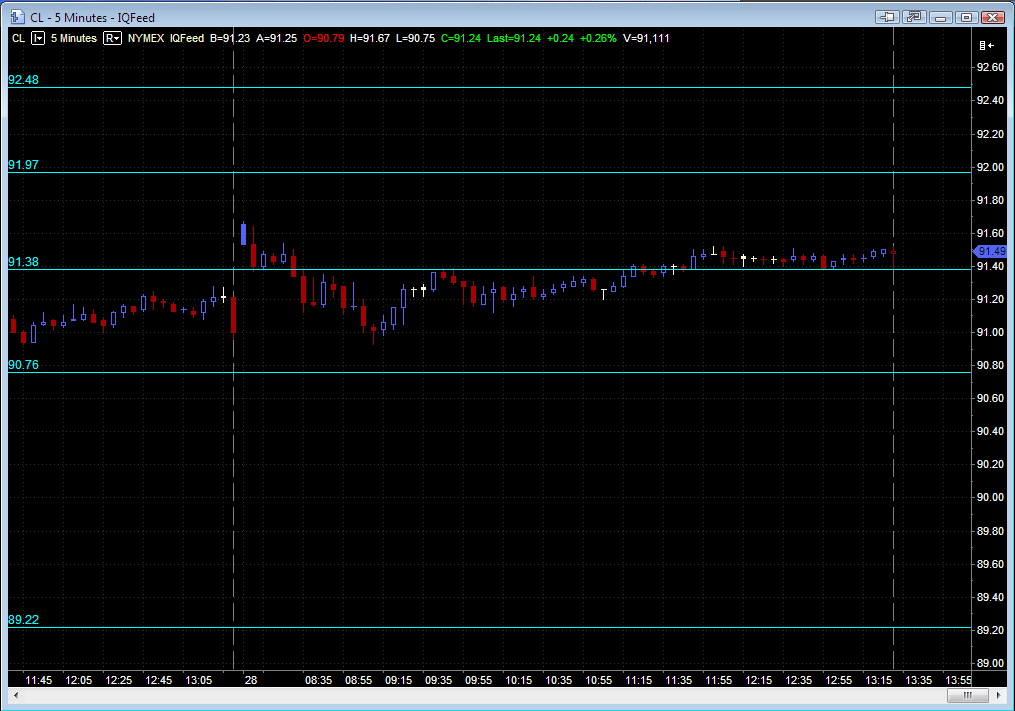Select the 91.38 horizontal line label

coord(23,262)
